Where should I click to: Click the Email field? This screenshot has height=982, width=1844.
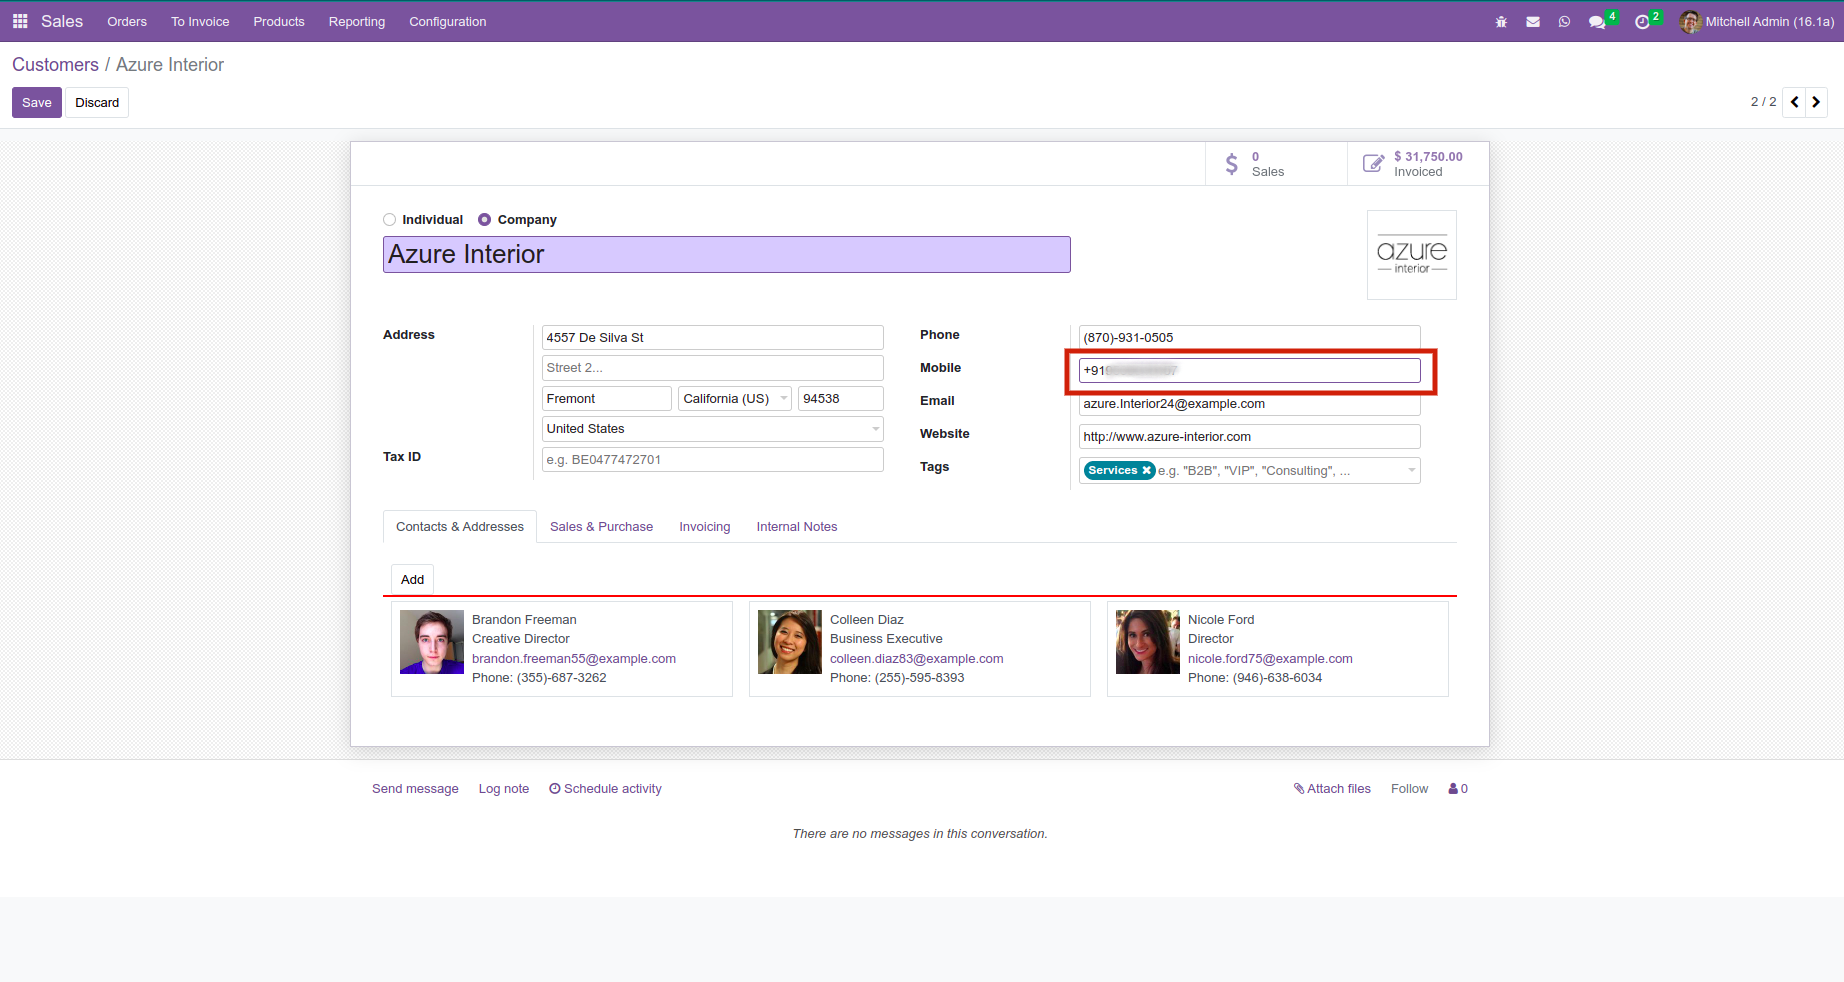[x=1250, y=404]
